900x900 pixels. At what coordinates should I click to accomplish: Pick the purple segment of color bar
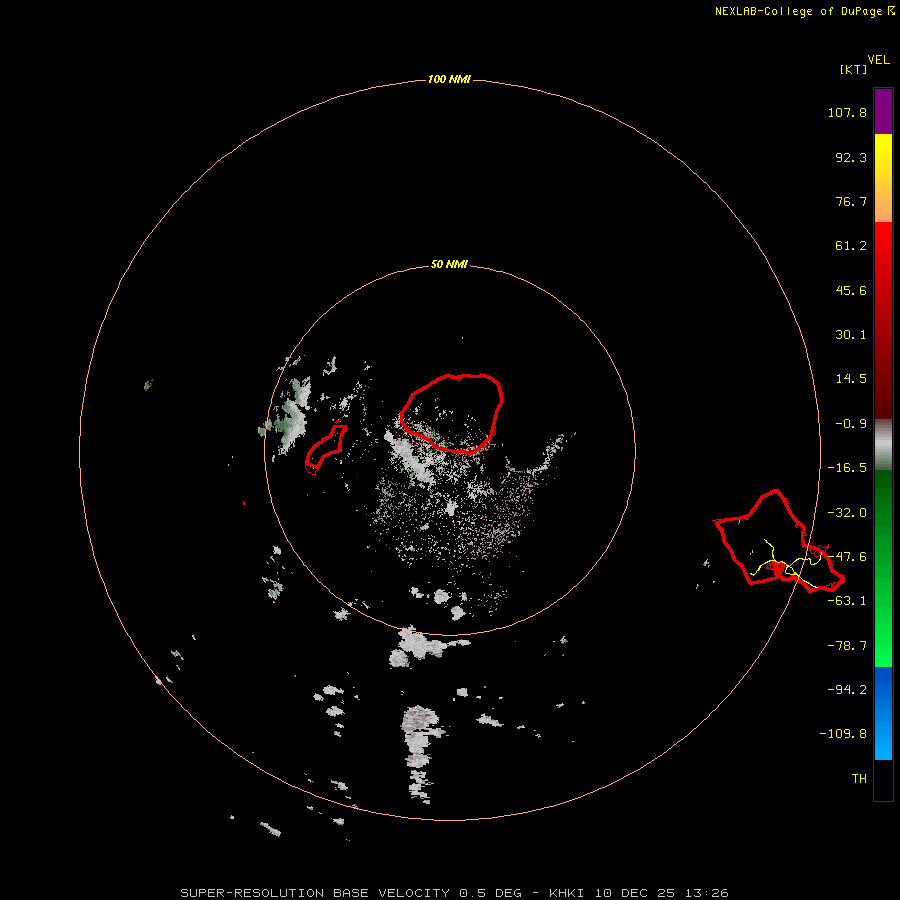(883, 111)
